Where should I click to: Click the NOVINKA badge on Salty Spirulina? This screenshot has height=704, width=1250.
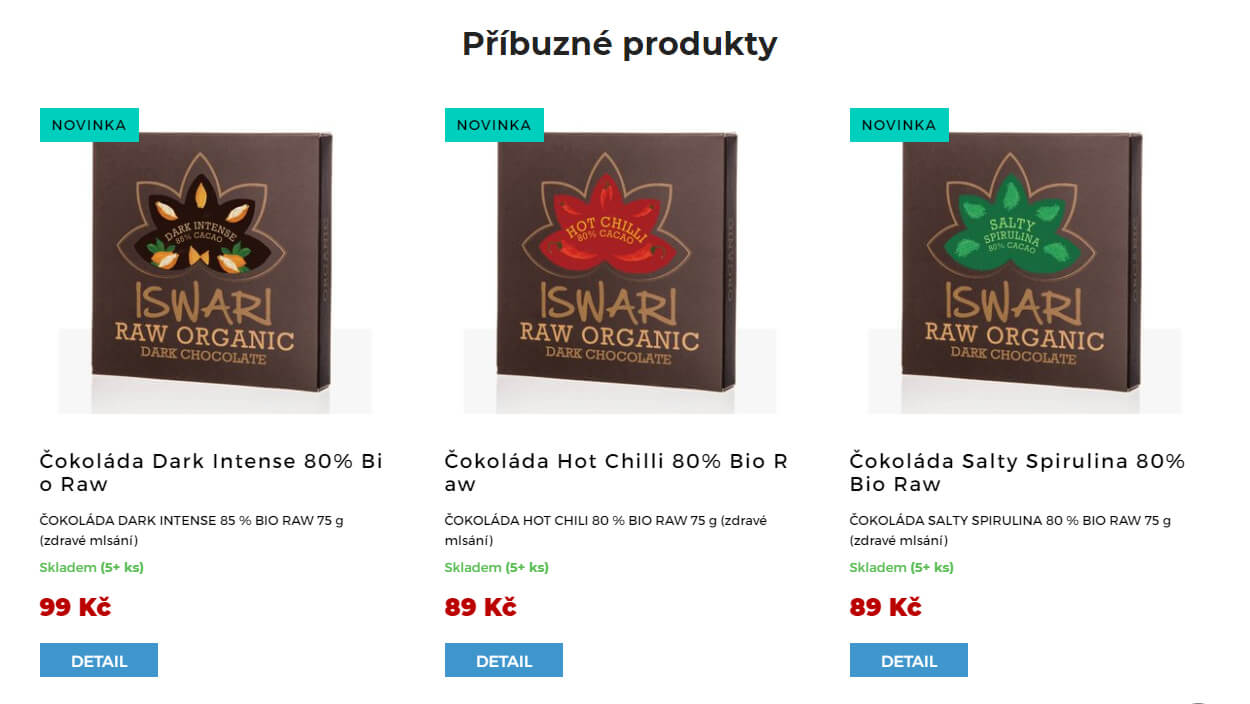coord(899,125)
